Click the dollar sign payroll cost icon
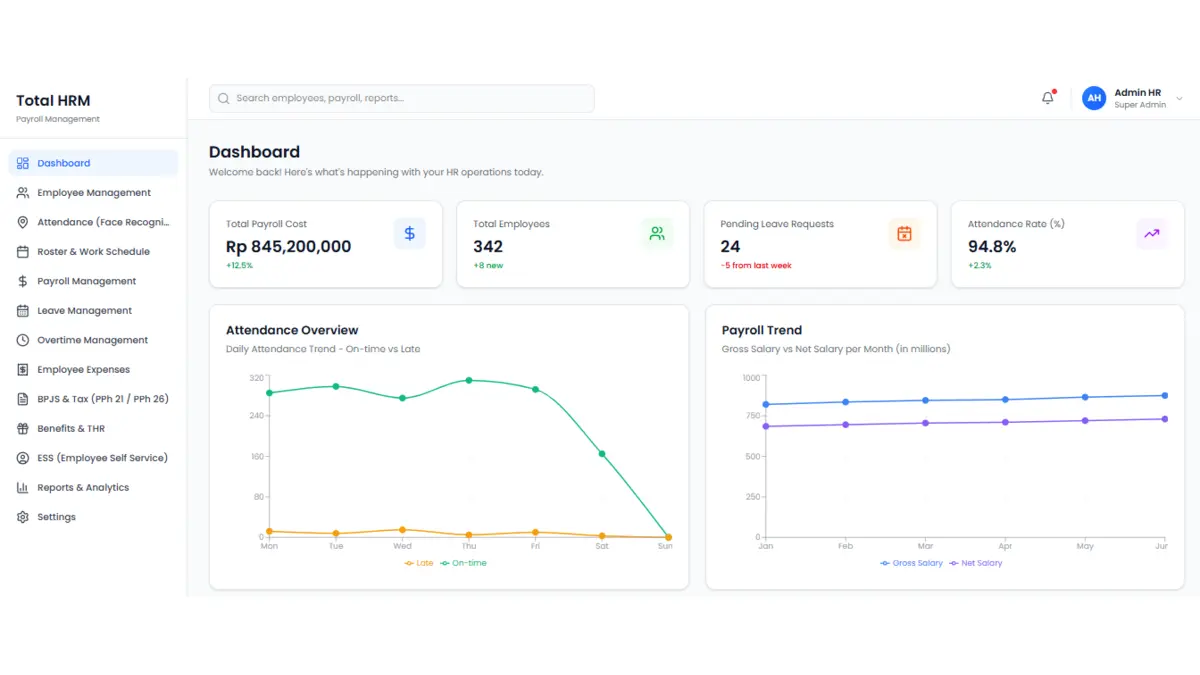 409,234
